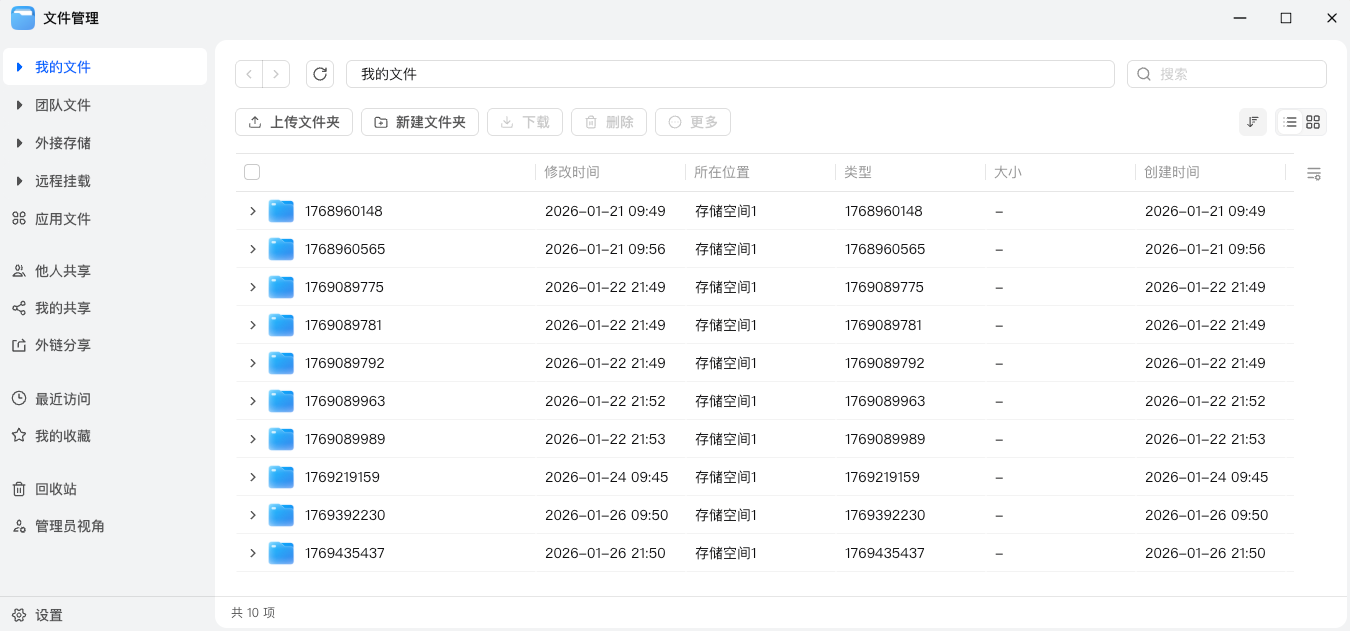
Task: Tick the select-all checkbox in table header
Action: 252,172
